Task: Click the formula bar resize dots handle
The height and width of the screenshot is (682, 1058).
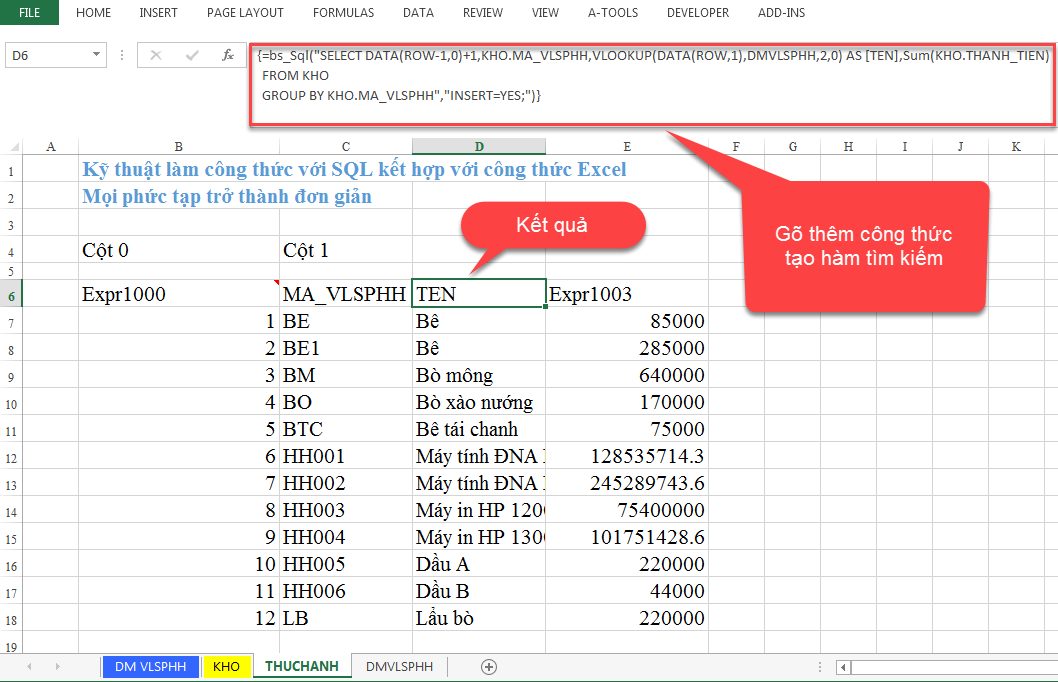Action: (x=121, y=55)
